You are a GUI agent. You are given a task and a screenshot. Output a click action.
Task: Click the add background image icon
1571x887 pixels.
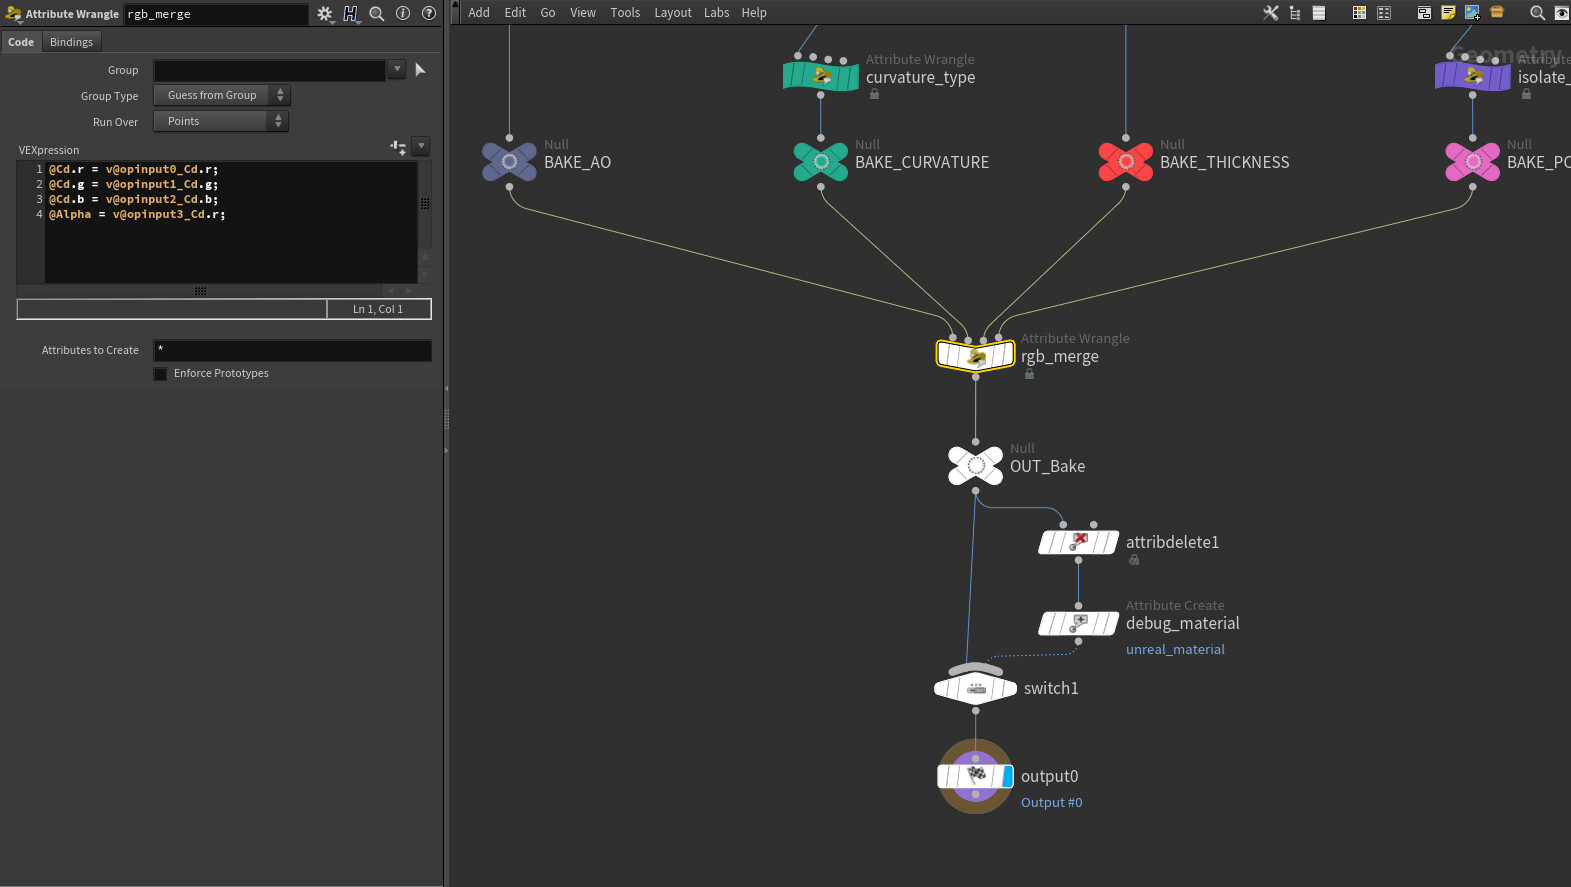pyautogui.click(x=1472, y=13)
